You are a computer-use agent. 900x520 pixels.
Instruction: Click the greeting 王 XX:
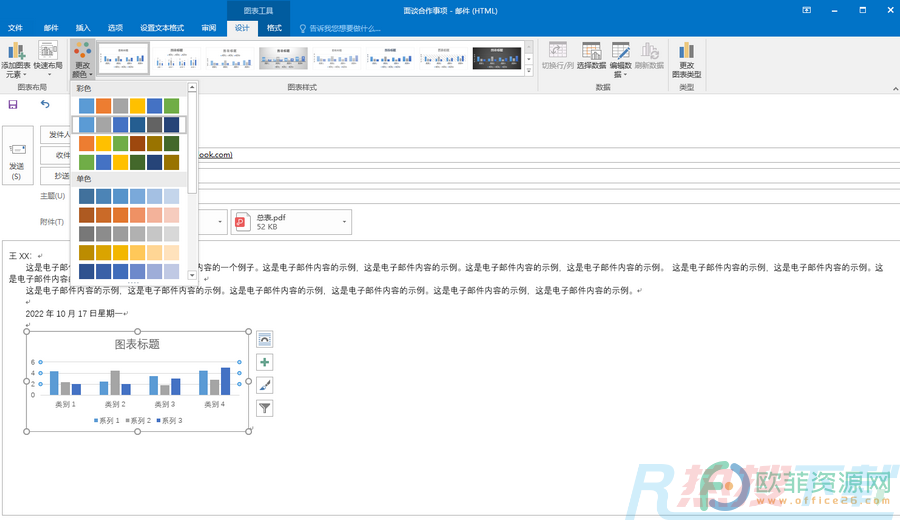20,256
